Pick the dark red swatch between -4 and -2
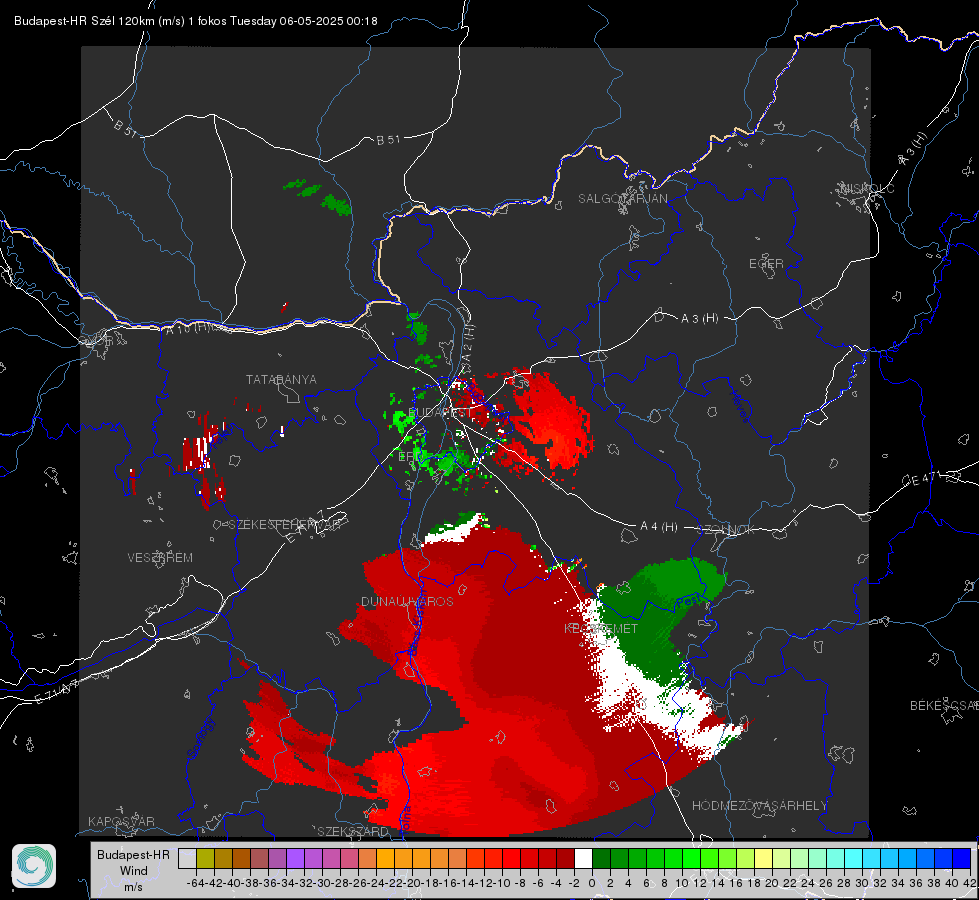This screenshot has width=979, height=900. [565, 858]
